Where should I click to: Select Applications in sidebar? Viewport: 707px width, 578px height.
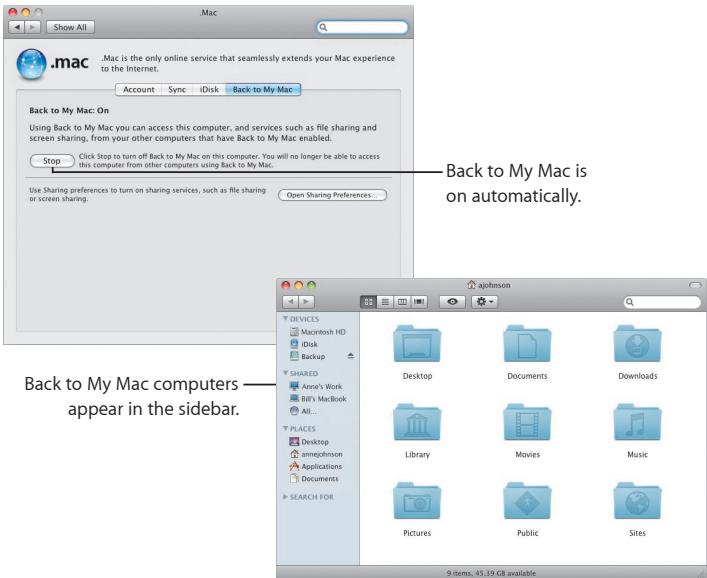click(x=316, y=466)
